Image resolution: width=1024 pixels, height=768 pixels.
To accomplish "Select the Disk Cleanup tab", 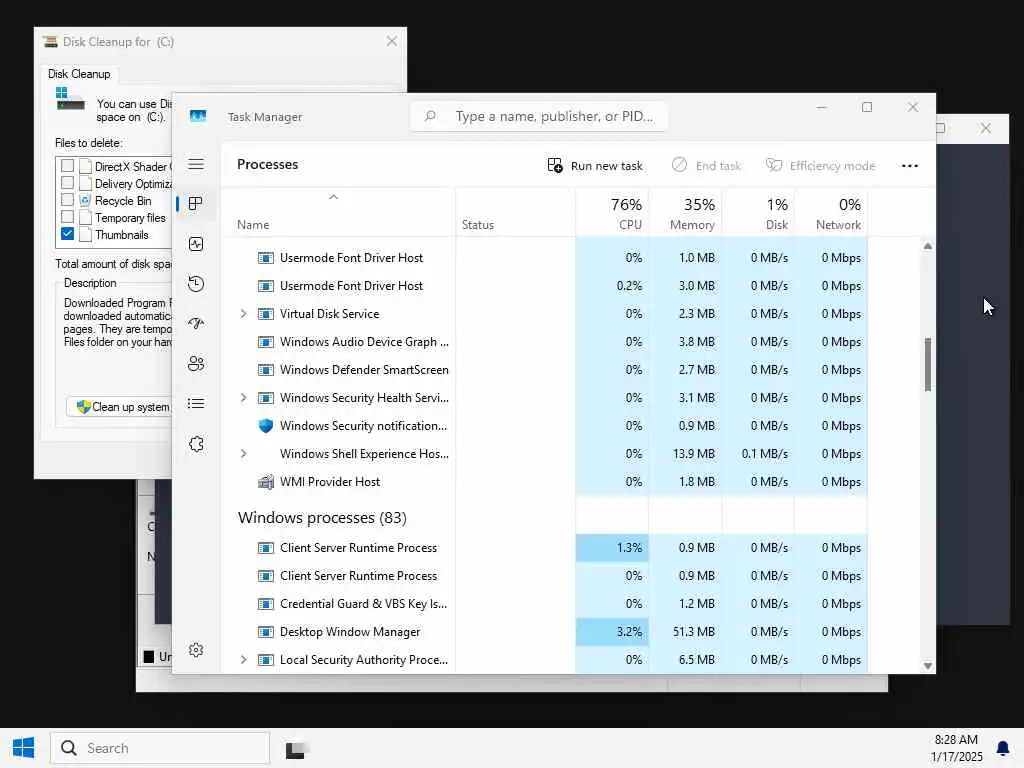I will pos(79,74).
